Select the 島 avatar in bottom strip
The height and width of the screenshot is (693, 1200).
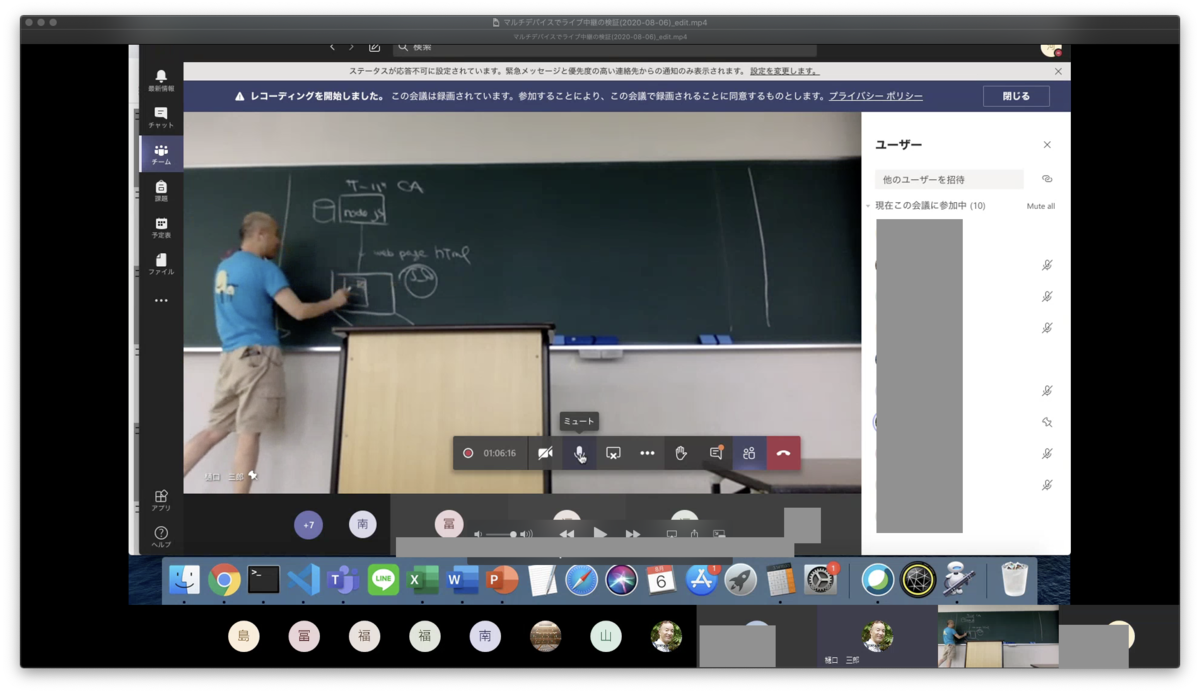pyautogui.click(x=244, y=636)
